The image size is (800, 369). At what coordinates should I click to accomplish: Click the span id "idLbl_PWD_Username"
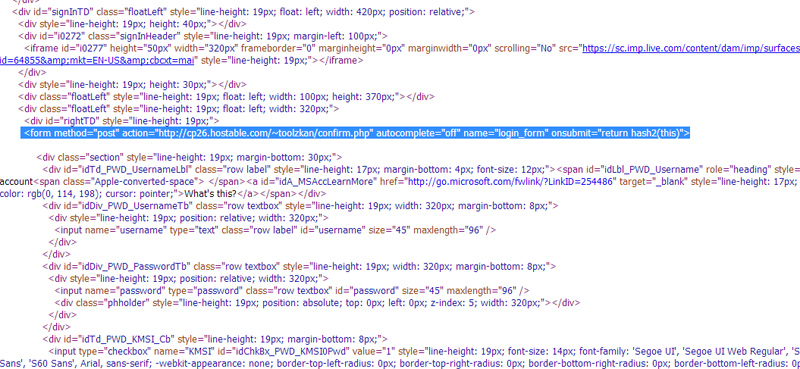pos(646,169)
